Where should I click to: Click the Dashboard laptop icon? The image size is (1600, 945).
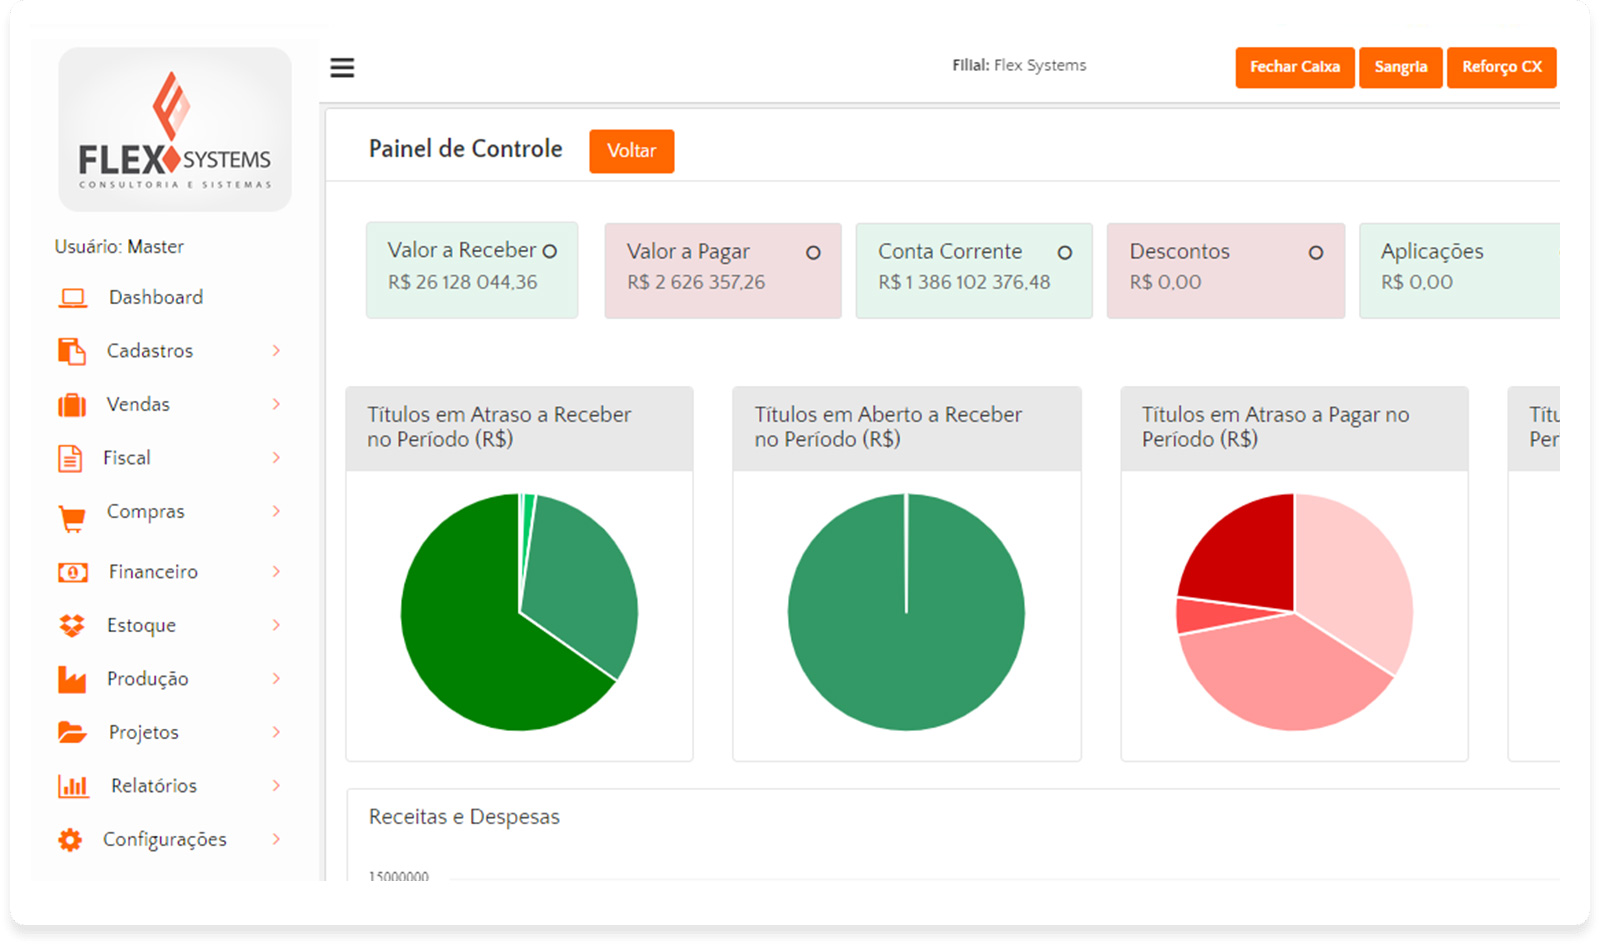(x=72, y=298)
